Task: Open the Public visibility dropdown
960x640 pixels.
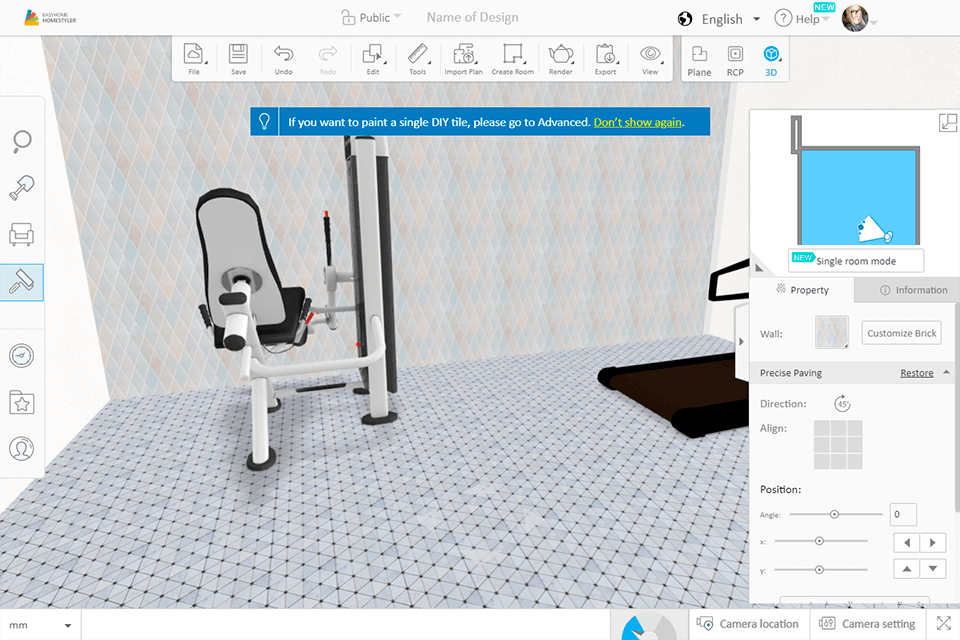Action: (x=372, y=17)
